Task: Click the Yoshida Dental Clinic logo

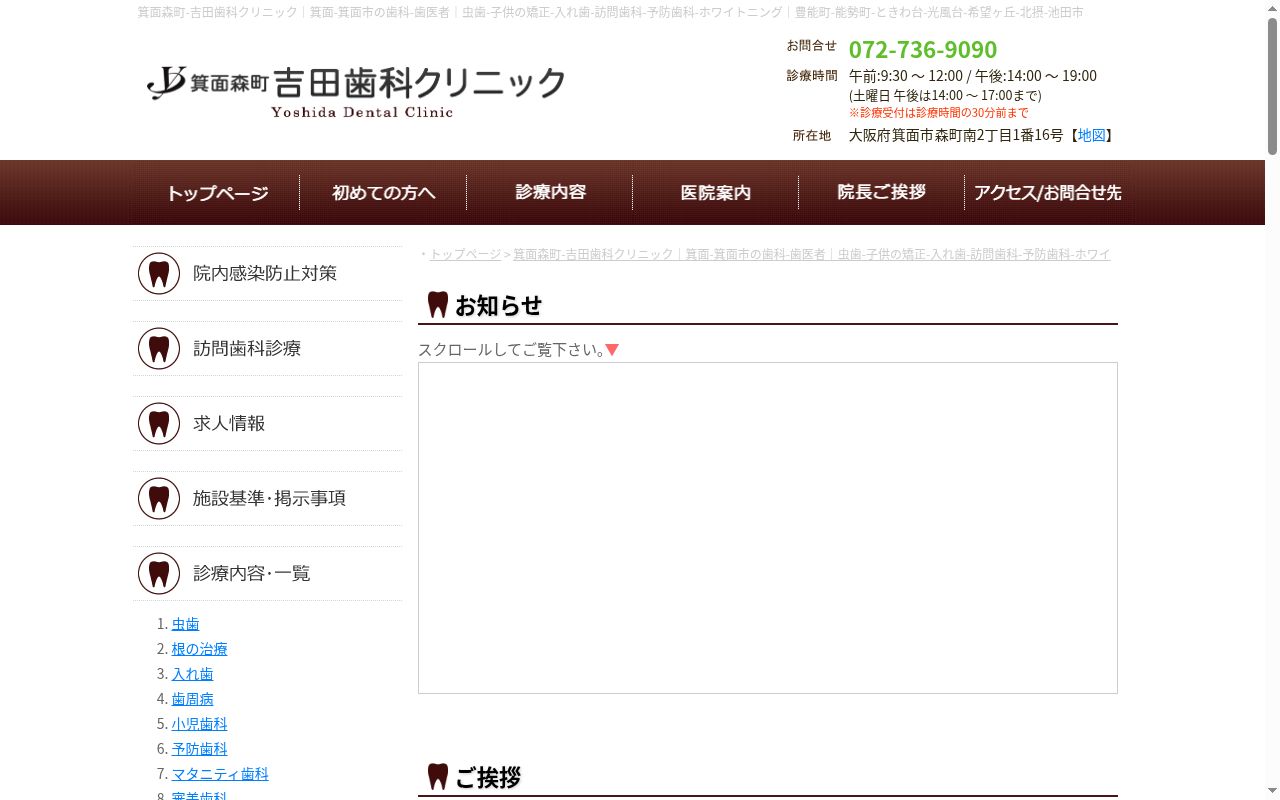Action: [357, 91]
